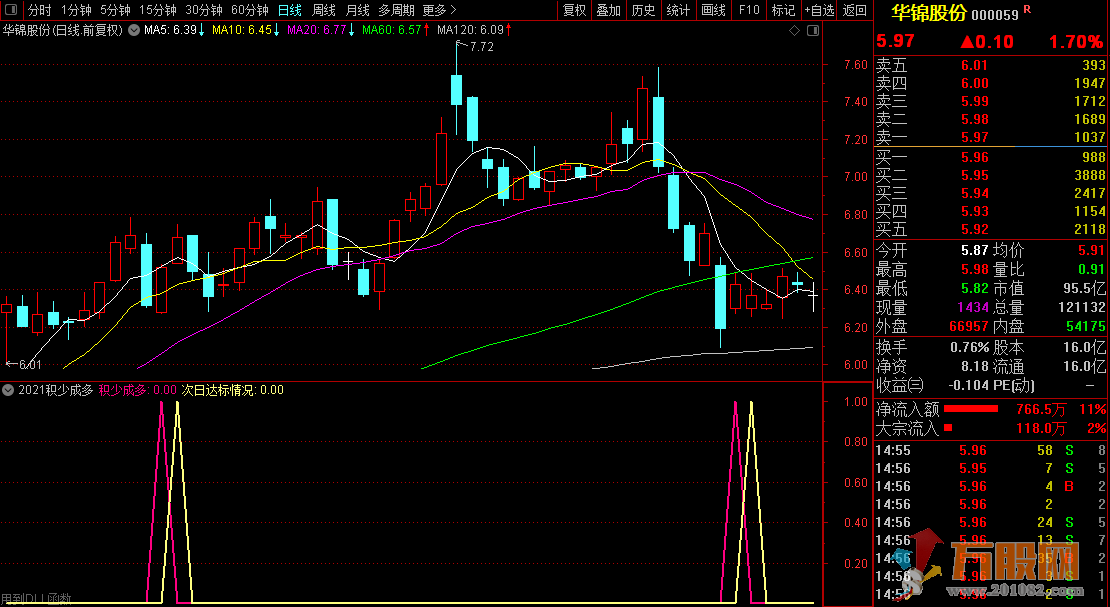Click the 最低 value 5.82
The image size is (1110, 607).
[x=974, y=288]
